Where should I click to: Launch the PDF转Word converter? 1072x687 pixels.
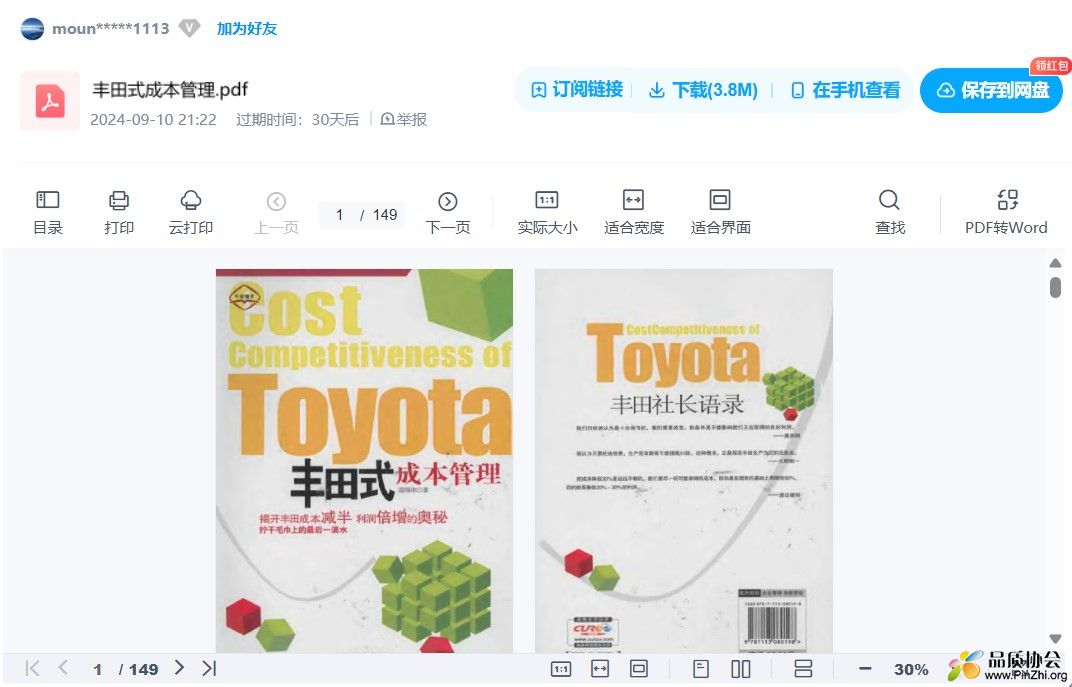pos(1006,213)
